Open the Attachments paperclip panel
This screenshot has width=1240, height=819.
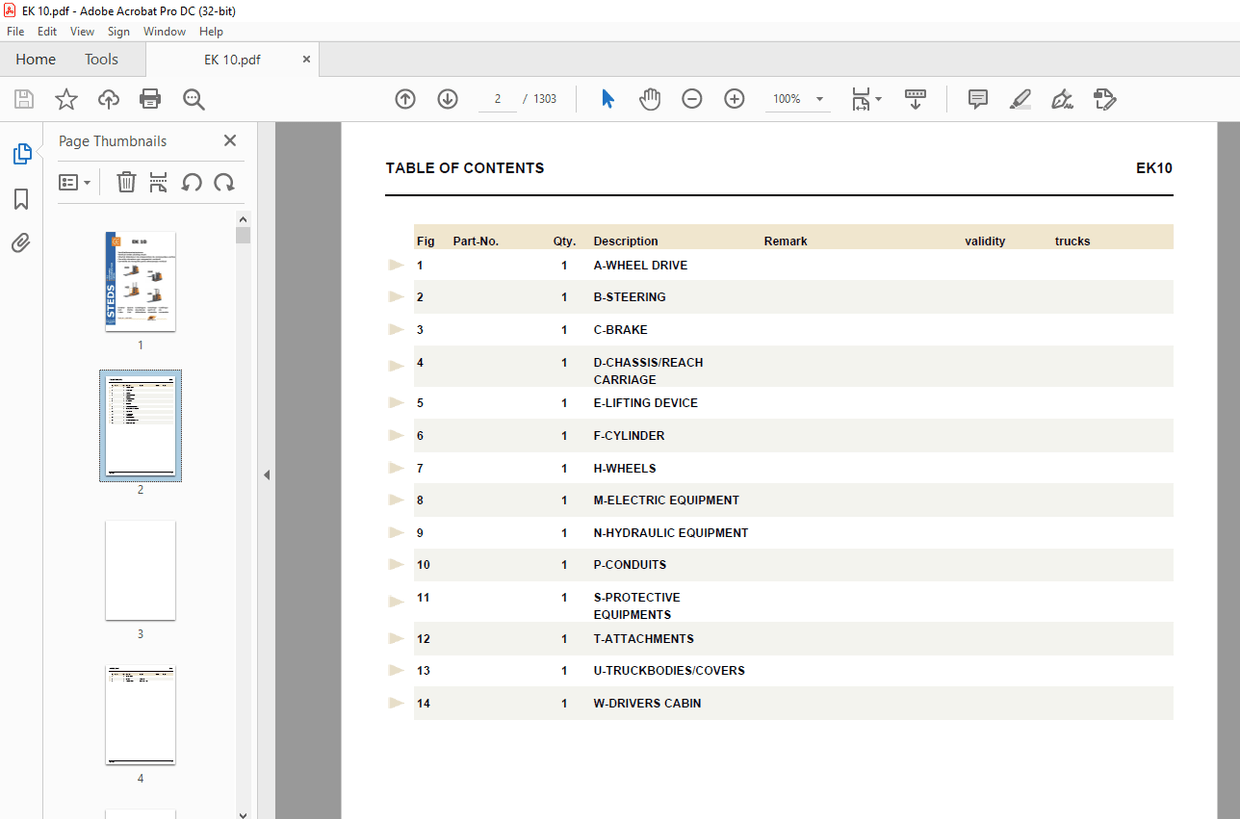point(21,243)
